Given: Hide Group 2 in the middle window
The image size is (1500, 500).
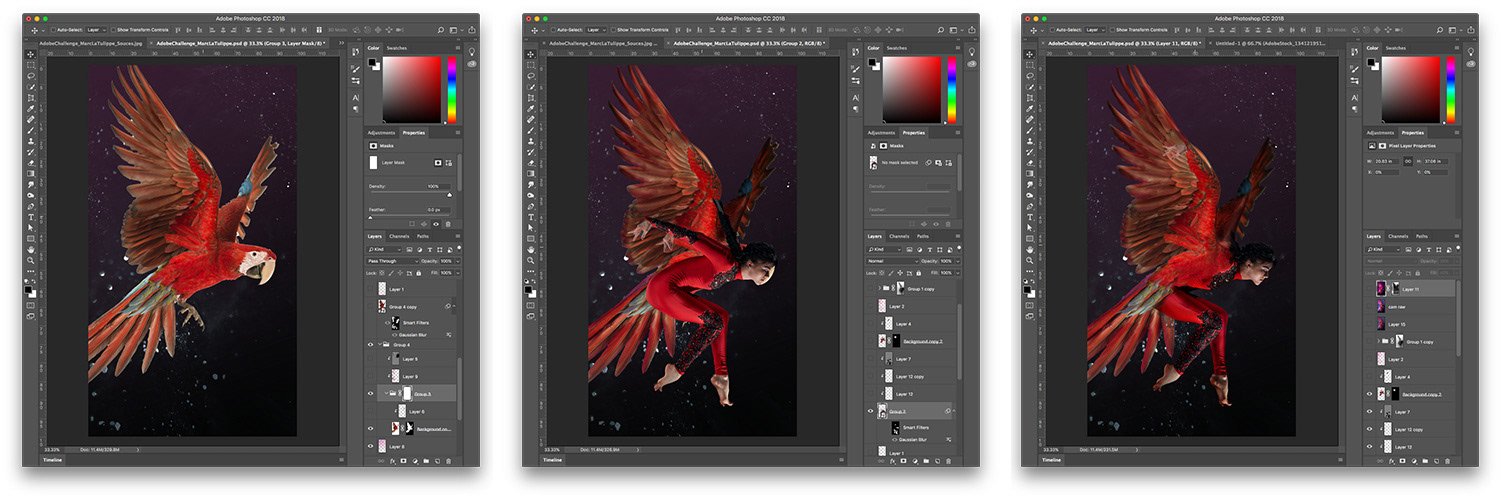Looking at the screenshot, I should (x=870, y=411).
